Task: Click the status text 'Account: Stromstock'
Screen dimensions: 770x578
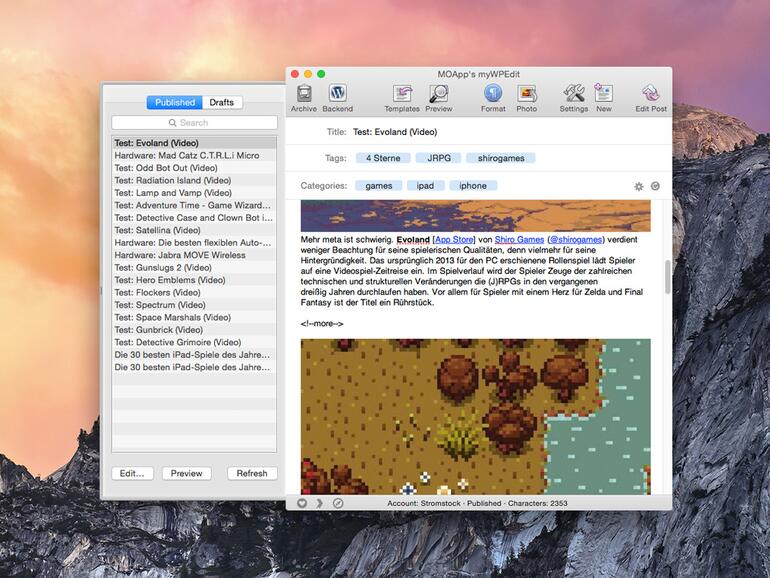Action: coord(424,503)
